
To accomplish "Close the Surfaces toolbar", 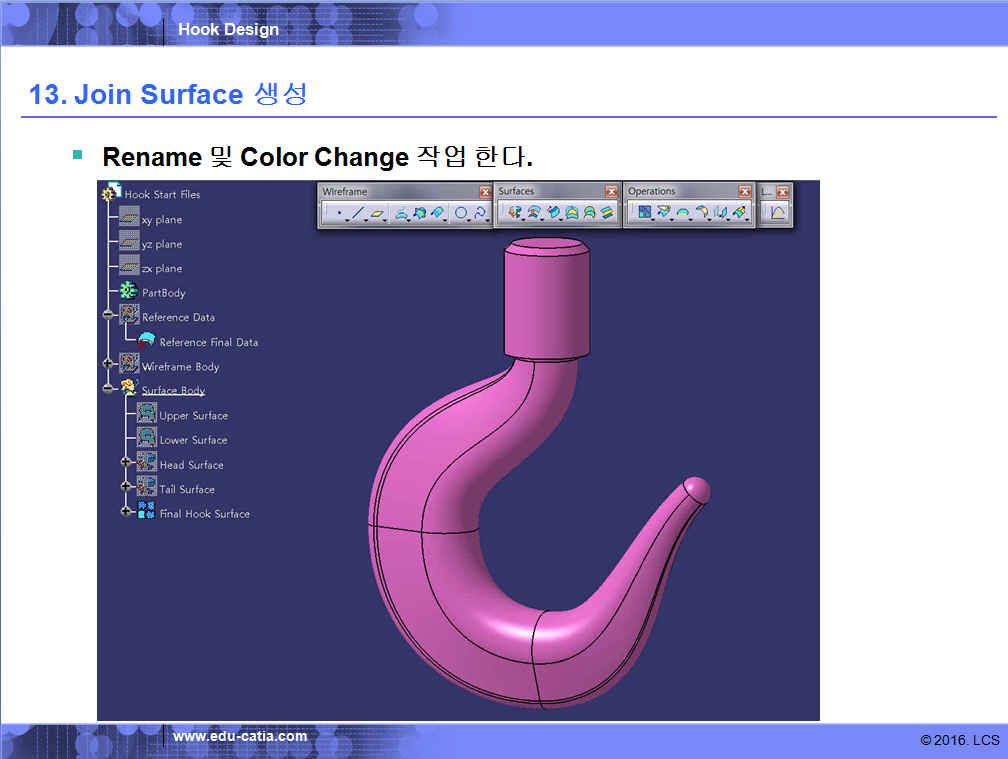I will tap(611, 191).
